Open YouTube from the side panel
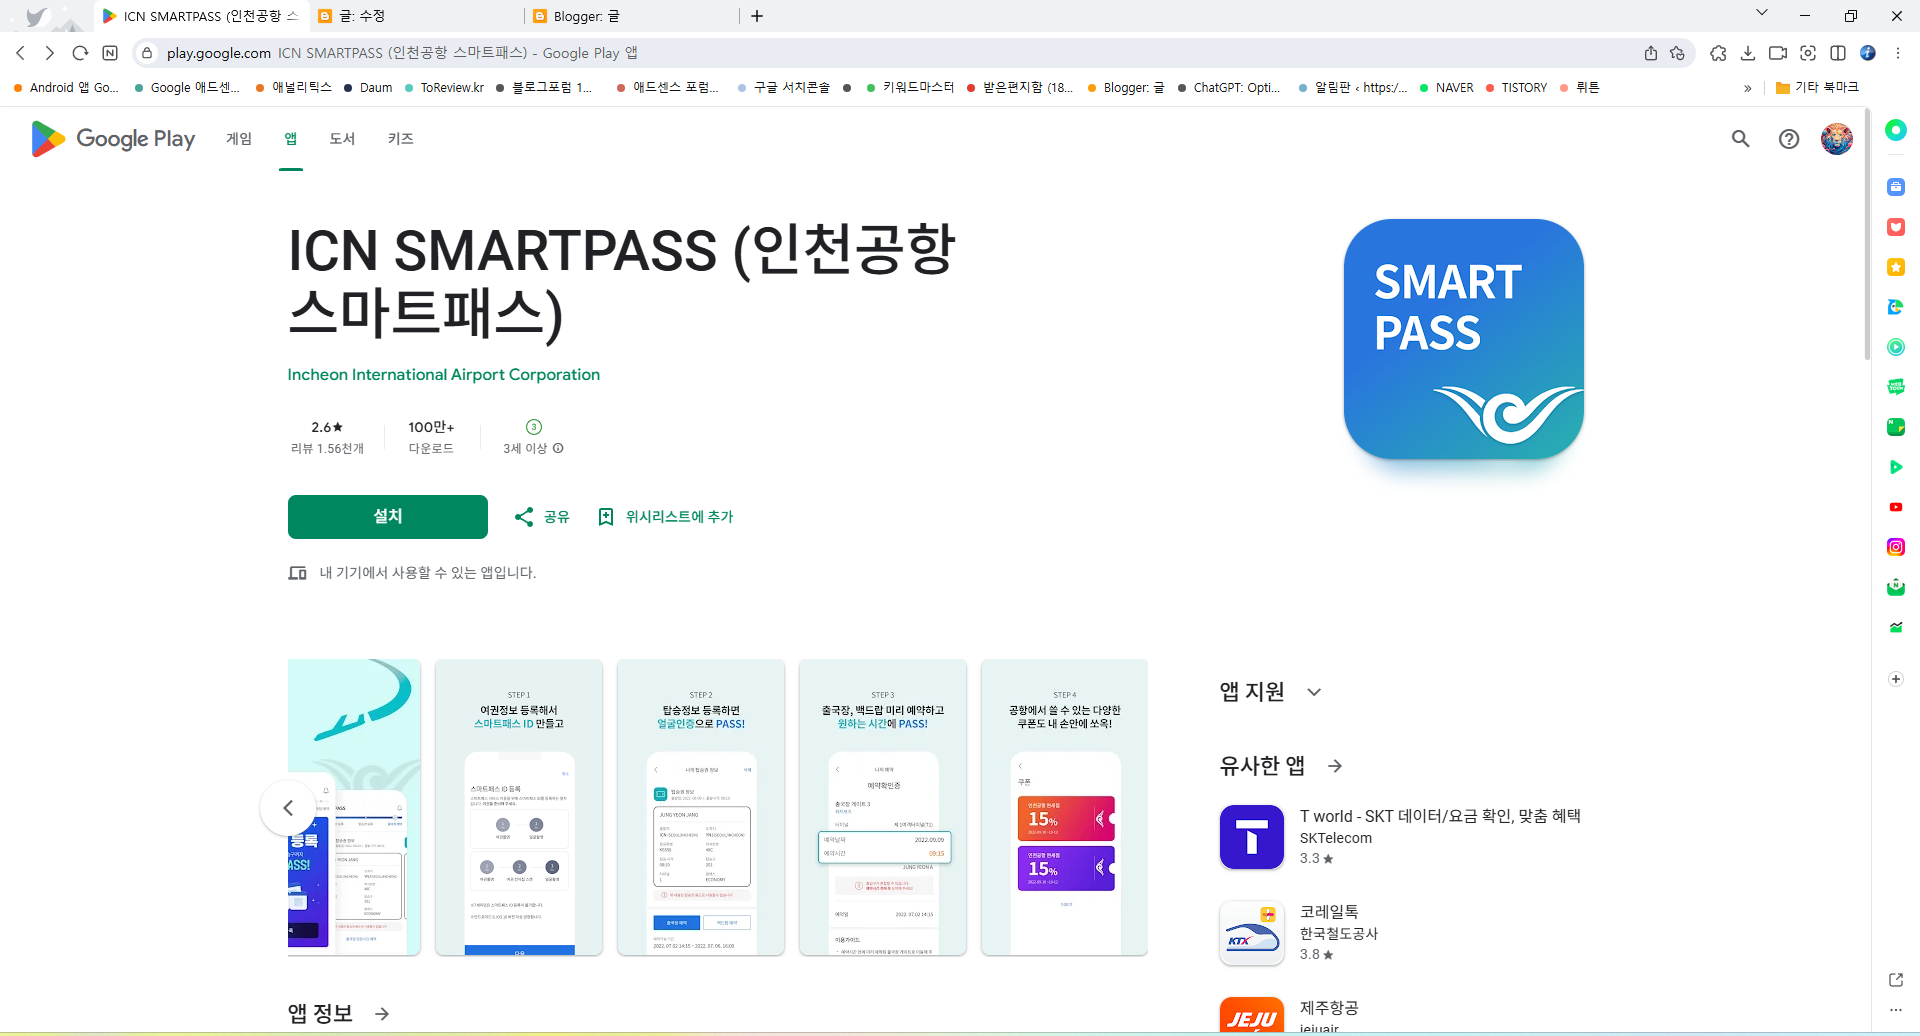The height and width of the screenshot is (1036, 1920). tap(1896, 507)
